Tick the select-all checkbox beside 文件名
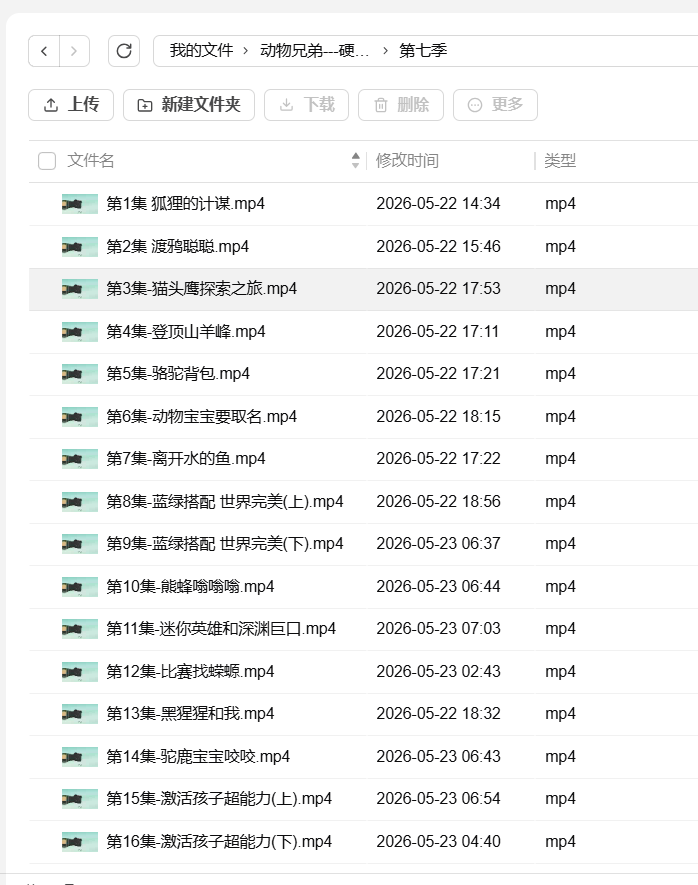This screenshot has width=698, height=885. pyautogui.click(x=47, y=161)
